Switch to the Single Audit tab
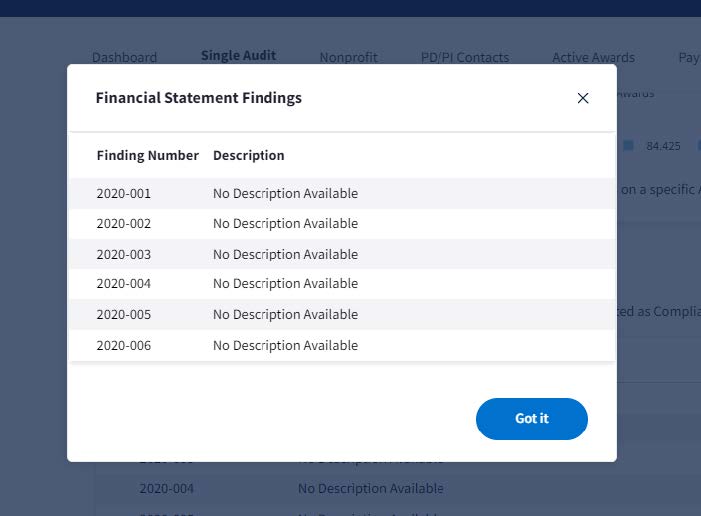701x516 pixels. point(238,56)
